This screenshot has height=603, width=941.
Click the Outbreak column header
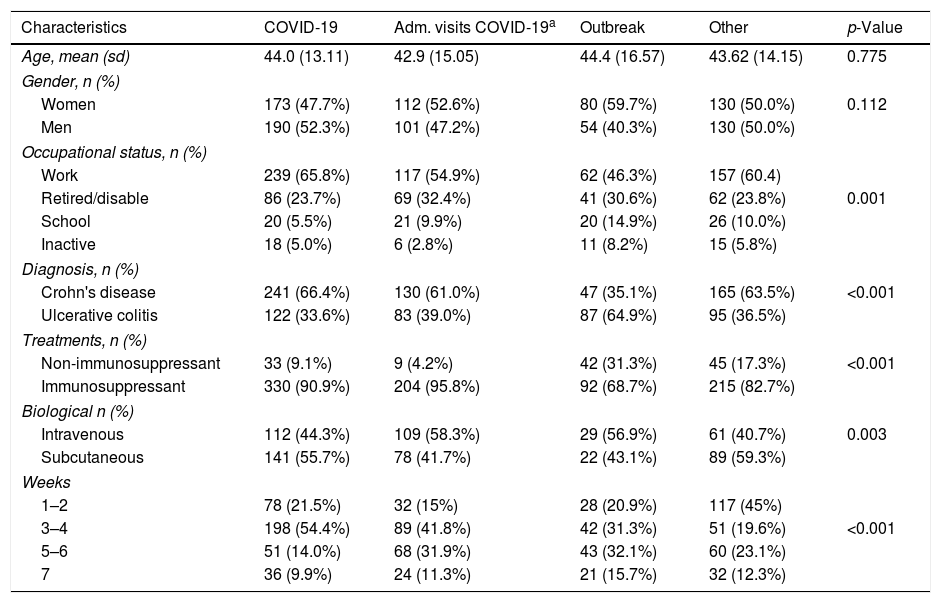coord(609,28)
